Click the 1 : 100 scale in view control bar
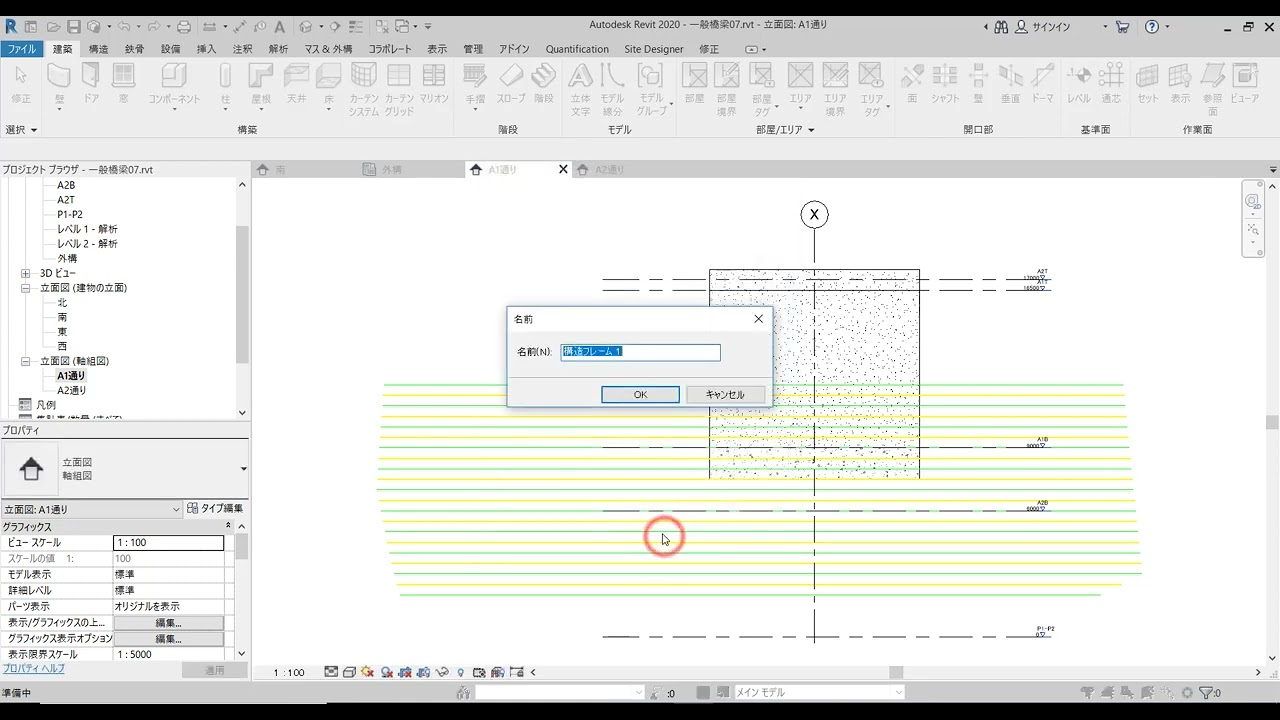 click(x=289, y=672)
